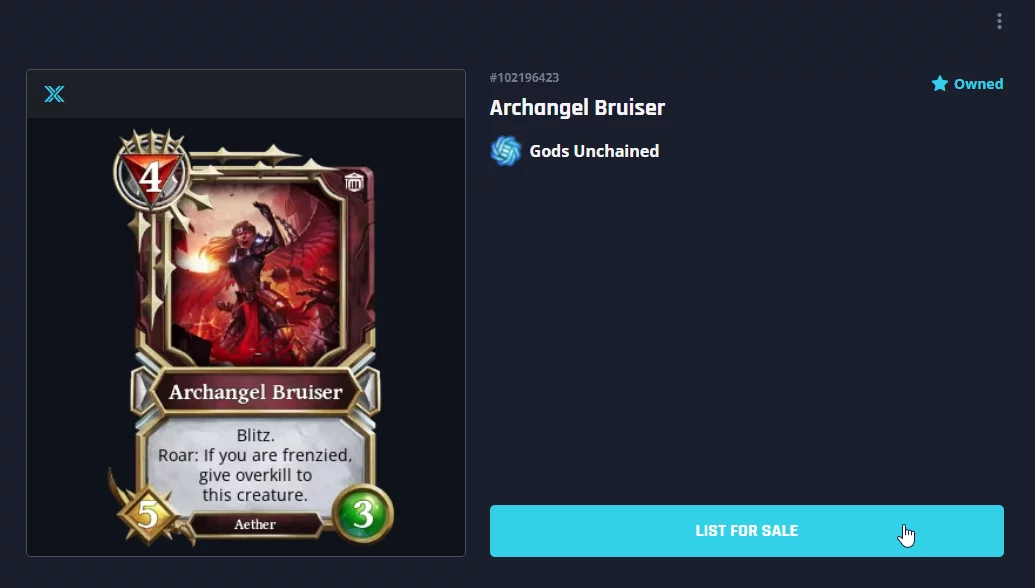Click the set icon on card corner
The width and height of the screenshot is (1035, 588).
(x=354, y=181)
